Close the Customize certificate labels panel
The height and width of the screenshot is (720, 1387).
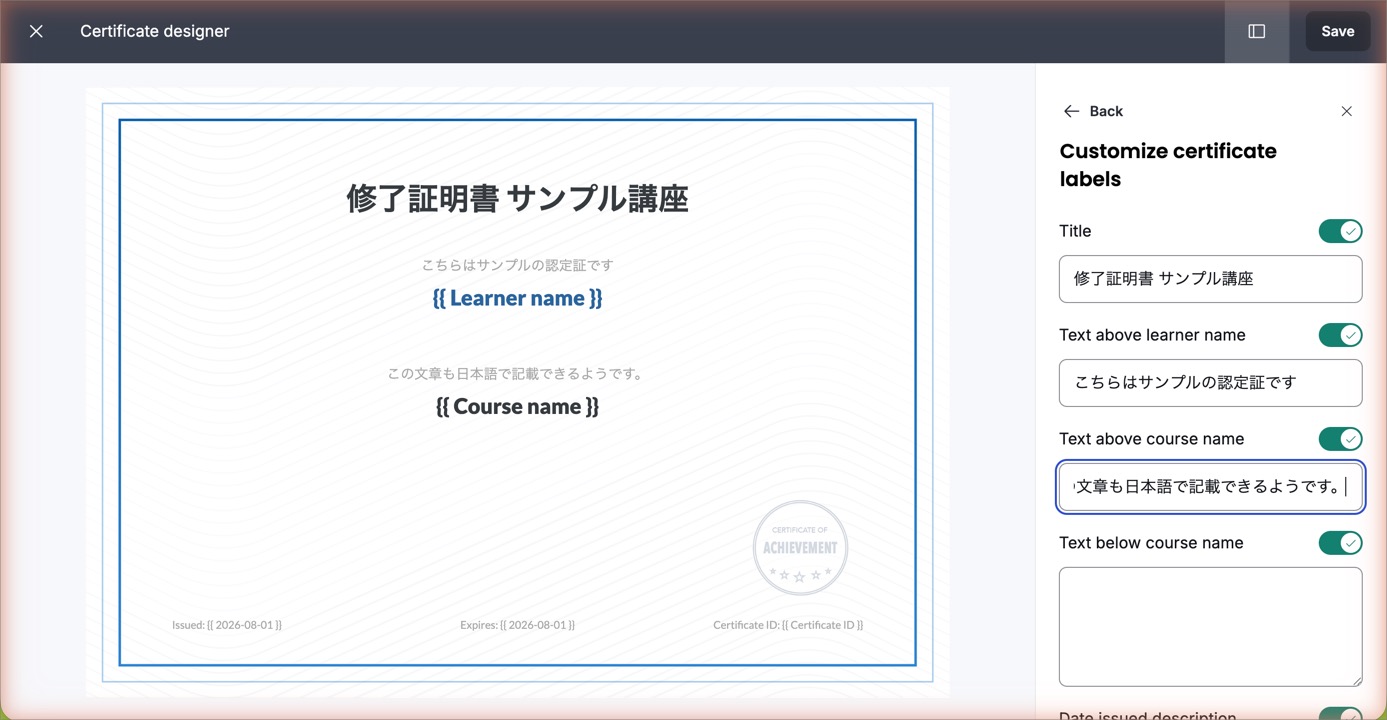point(1346,111)
